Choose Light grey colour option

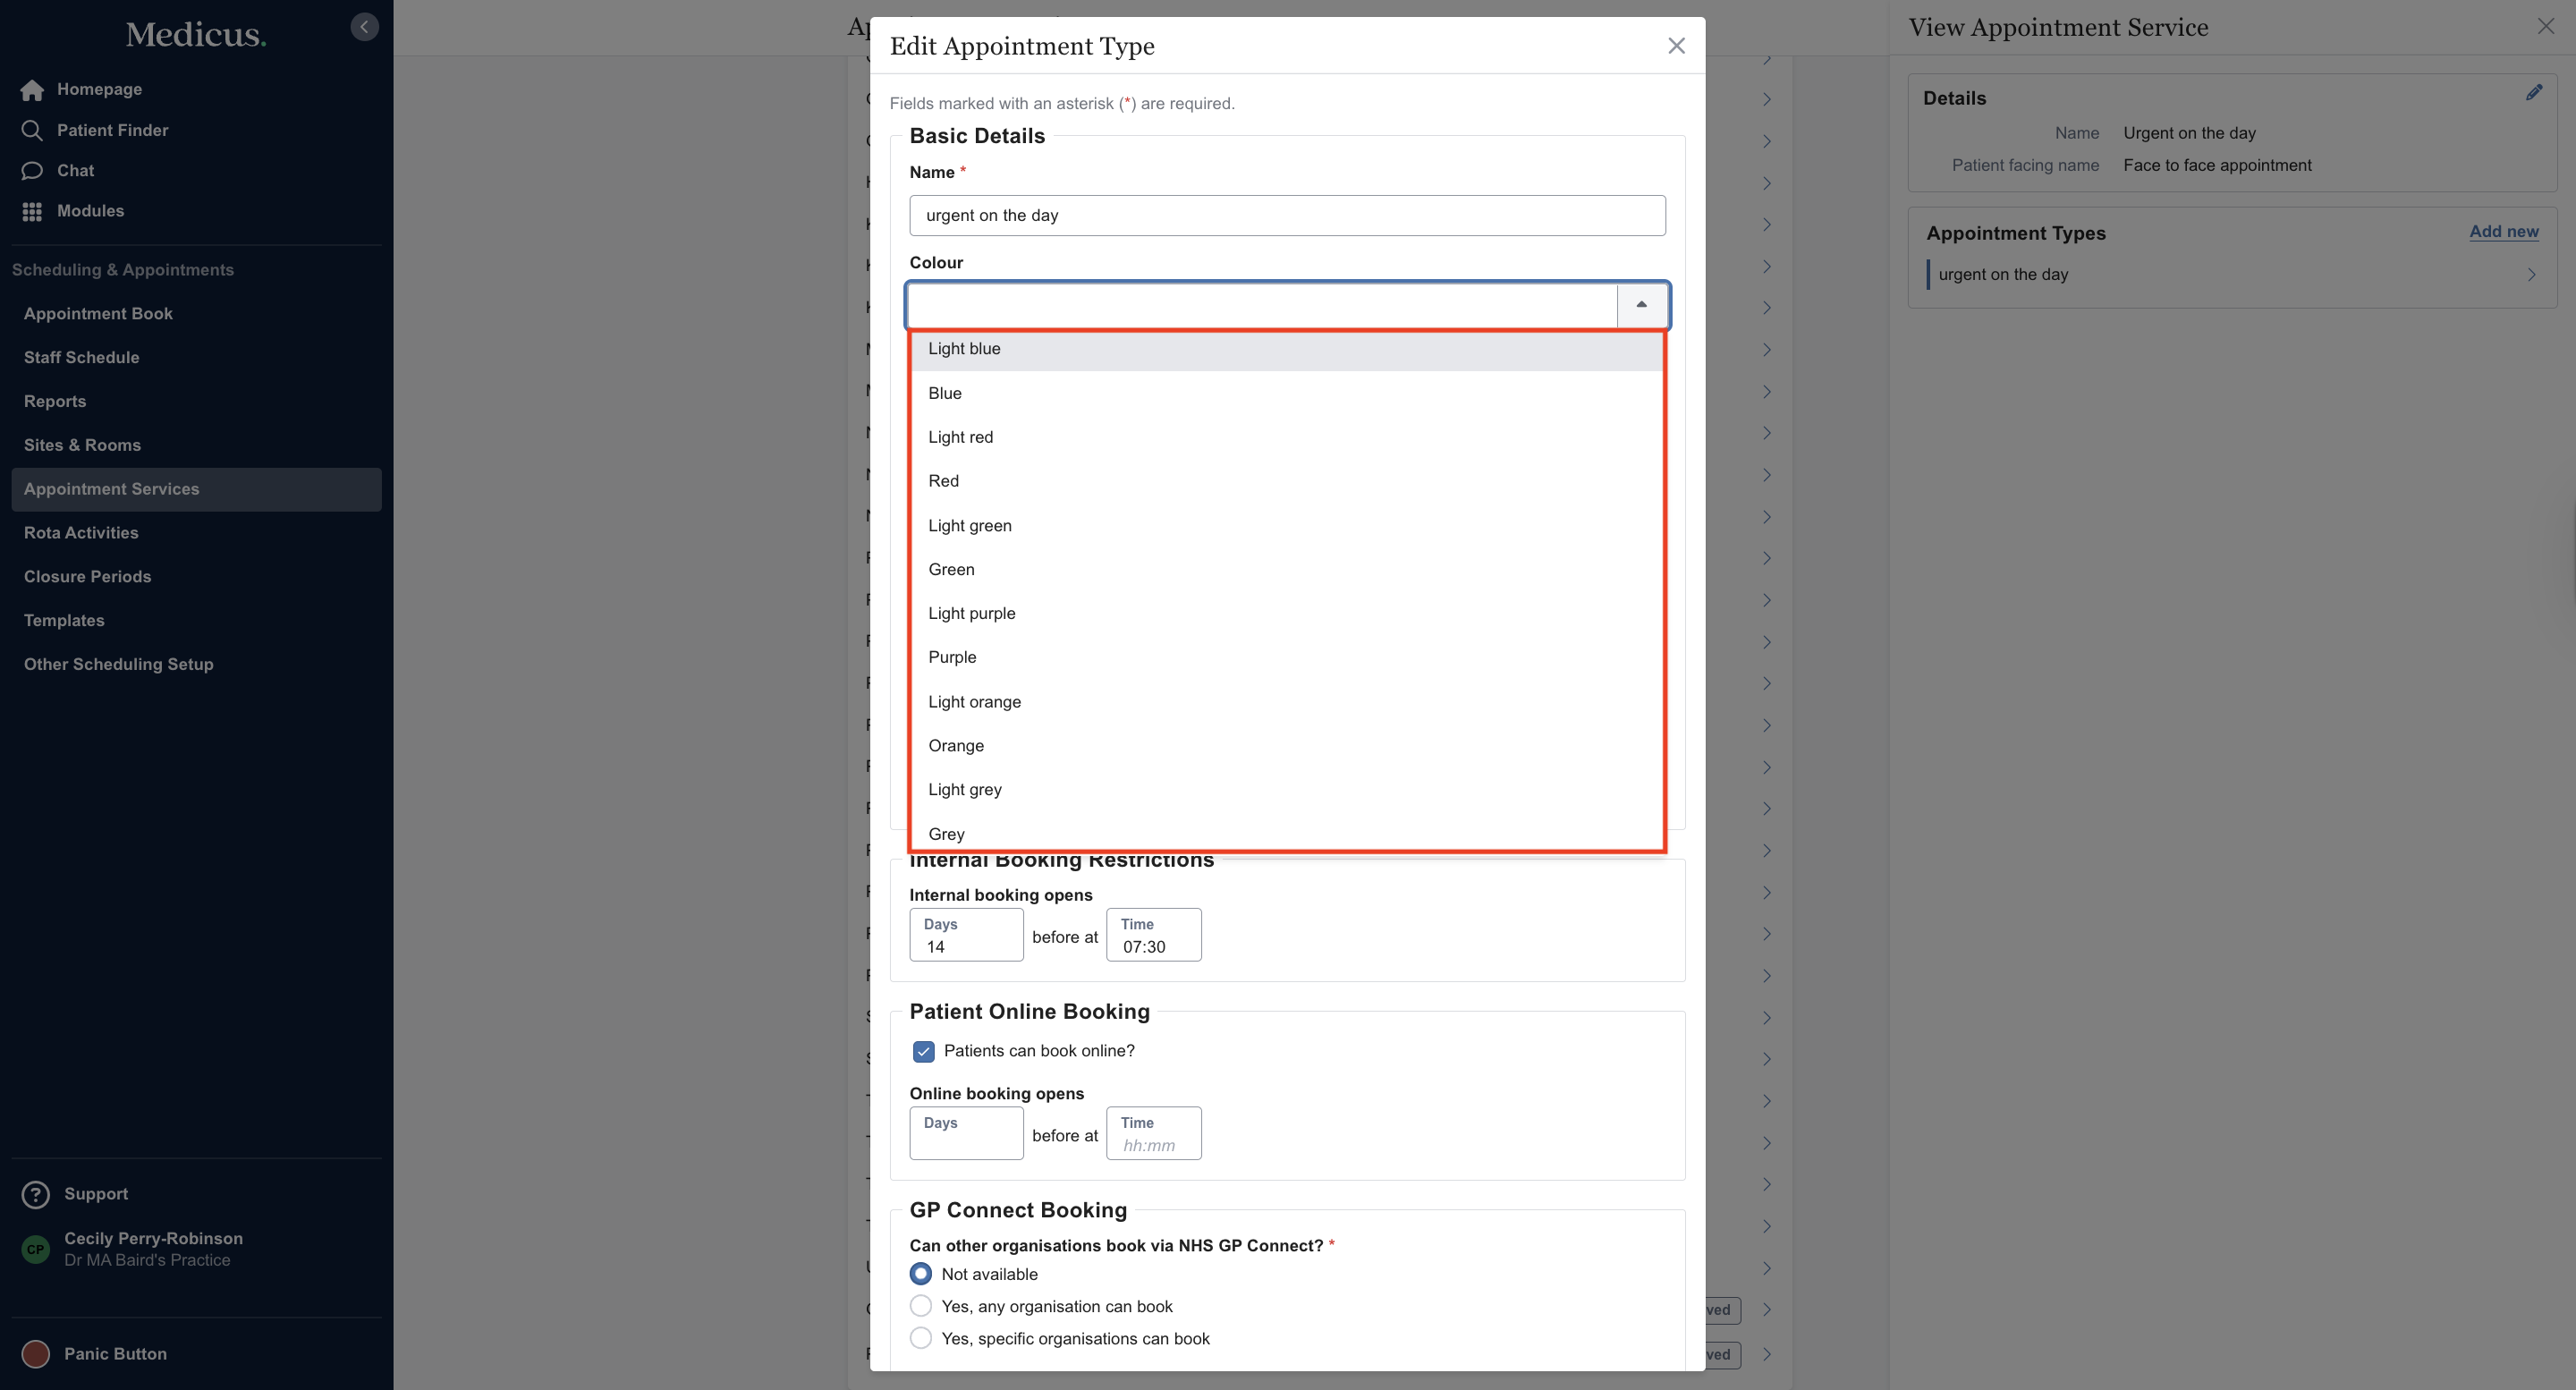pos(1286,790)
